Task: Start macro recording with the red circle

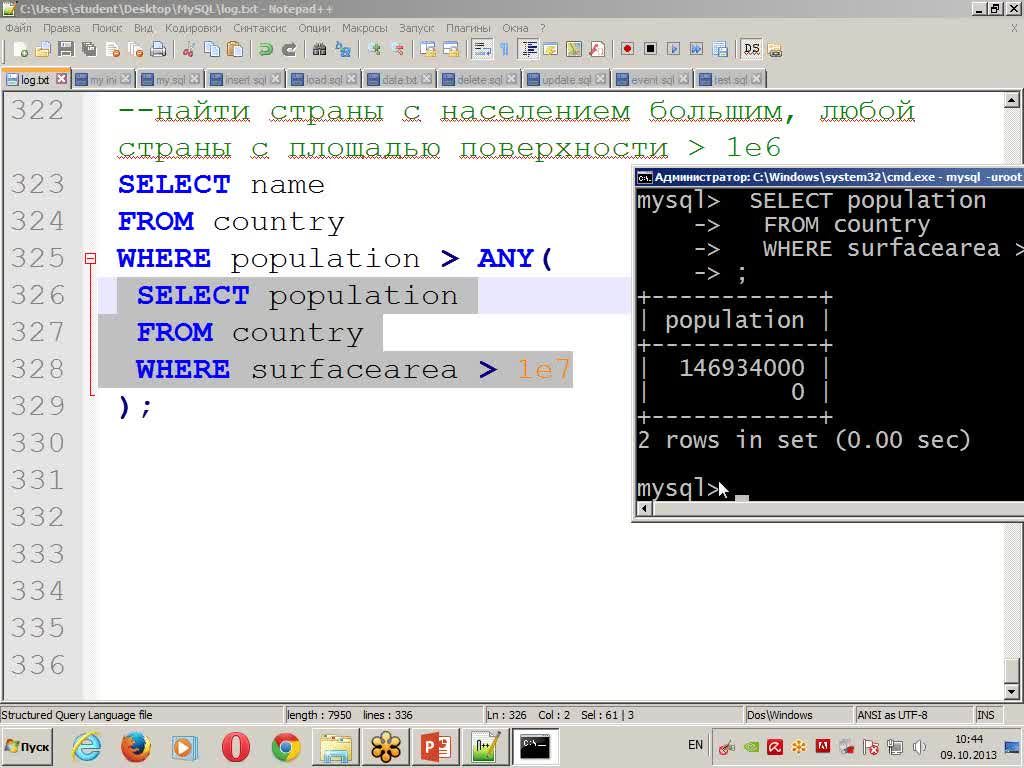Action: point(628,49)
